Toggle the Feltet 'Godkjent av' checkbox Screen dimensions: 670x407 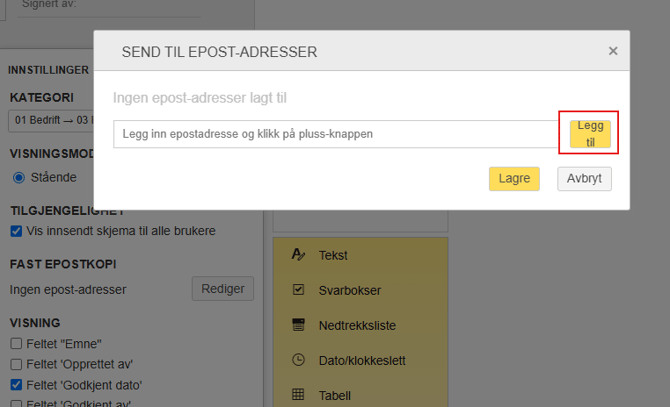[16, 403]
